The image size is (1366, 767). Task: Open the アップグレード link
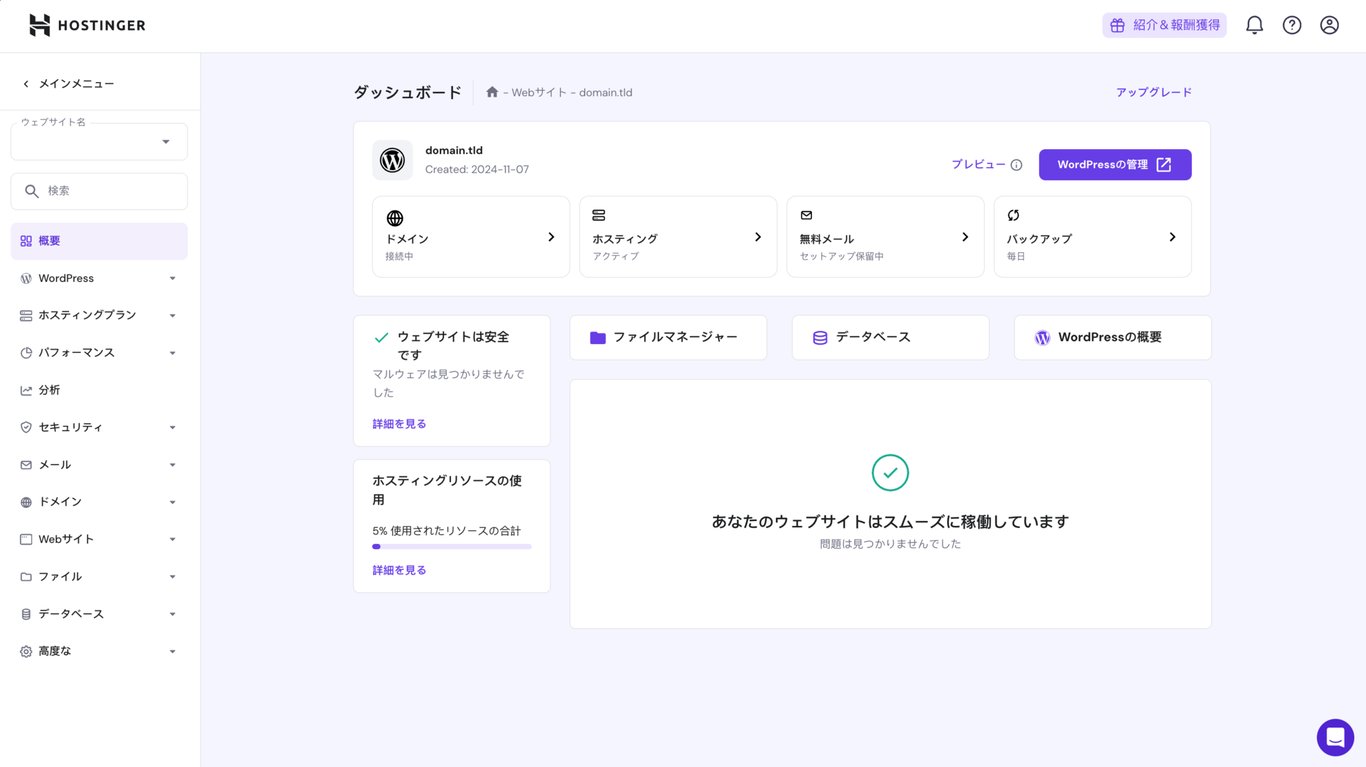[x=1154, y=91]
